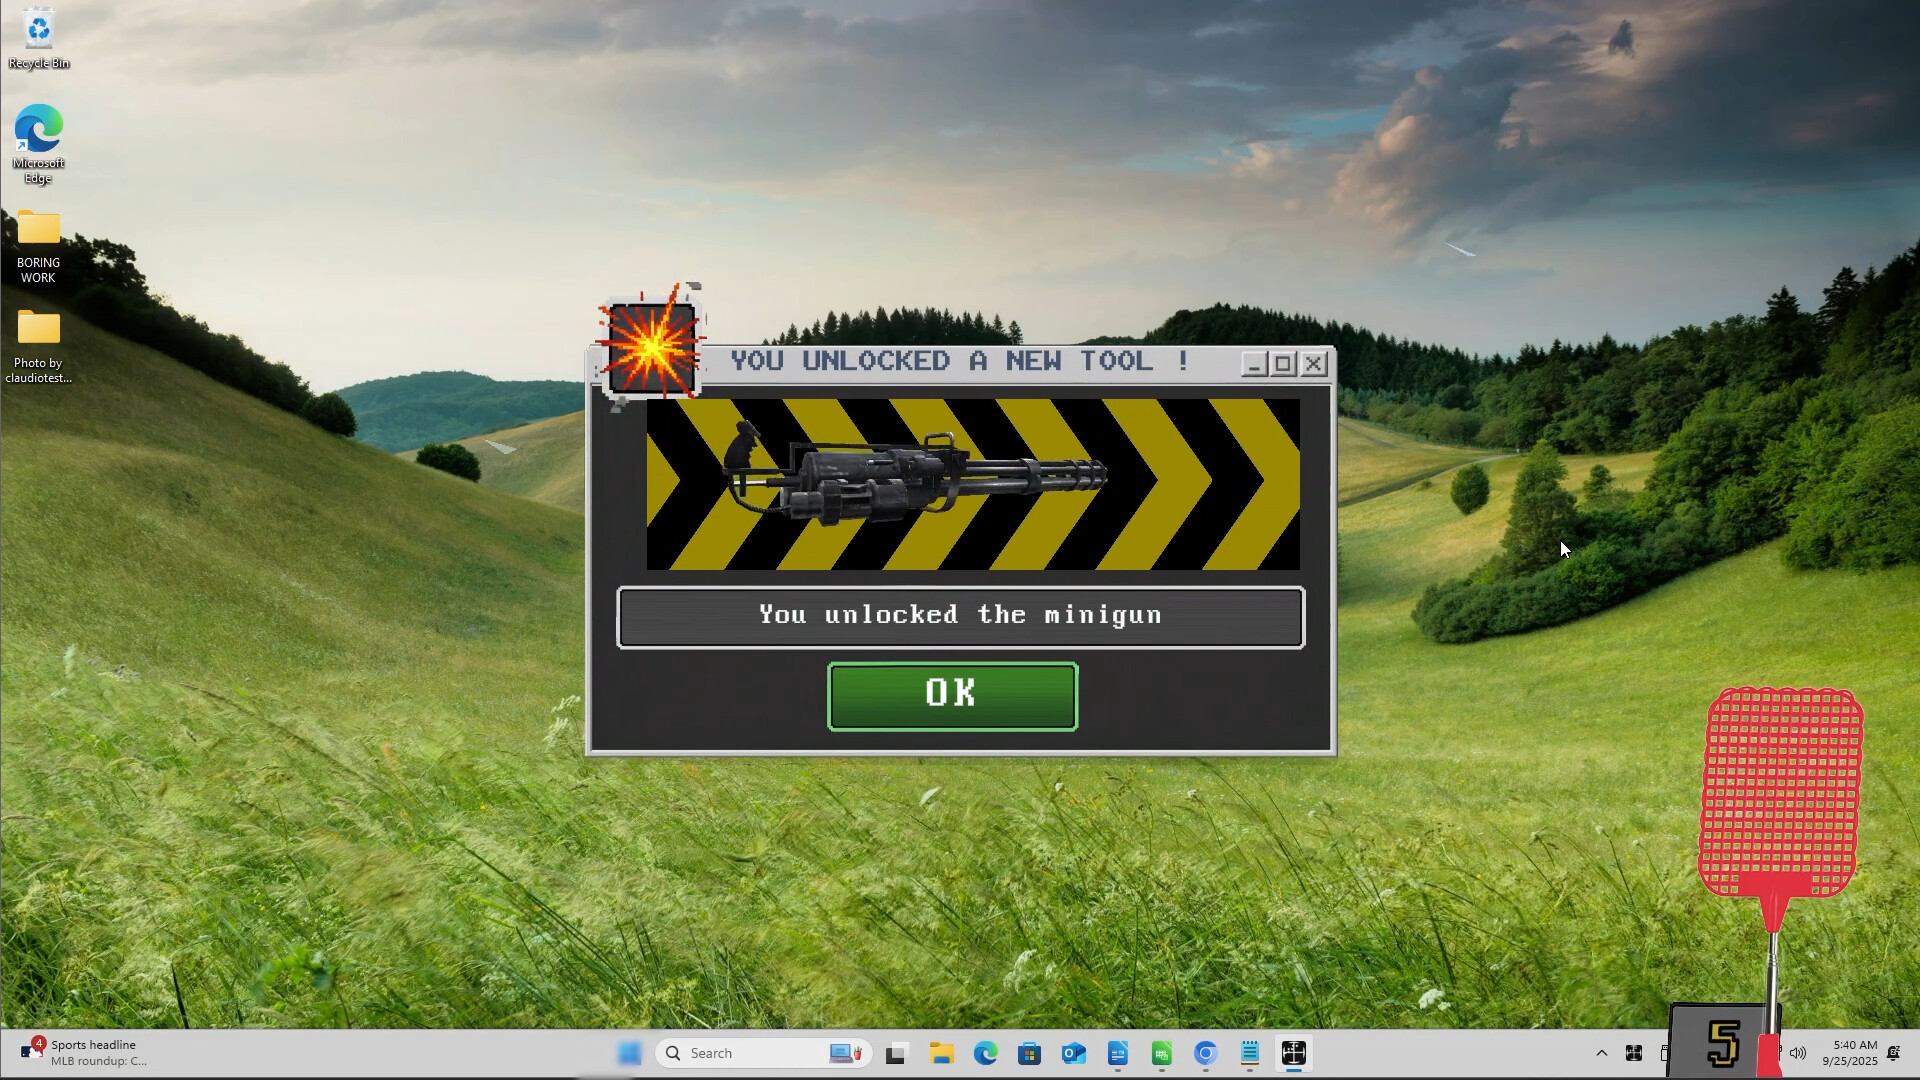This screenshot has height=1080, width=1920.
Task: Open the Start menu
Action: click(629, 1053)
